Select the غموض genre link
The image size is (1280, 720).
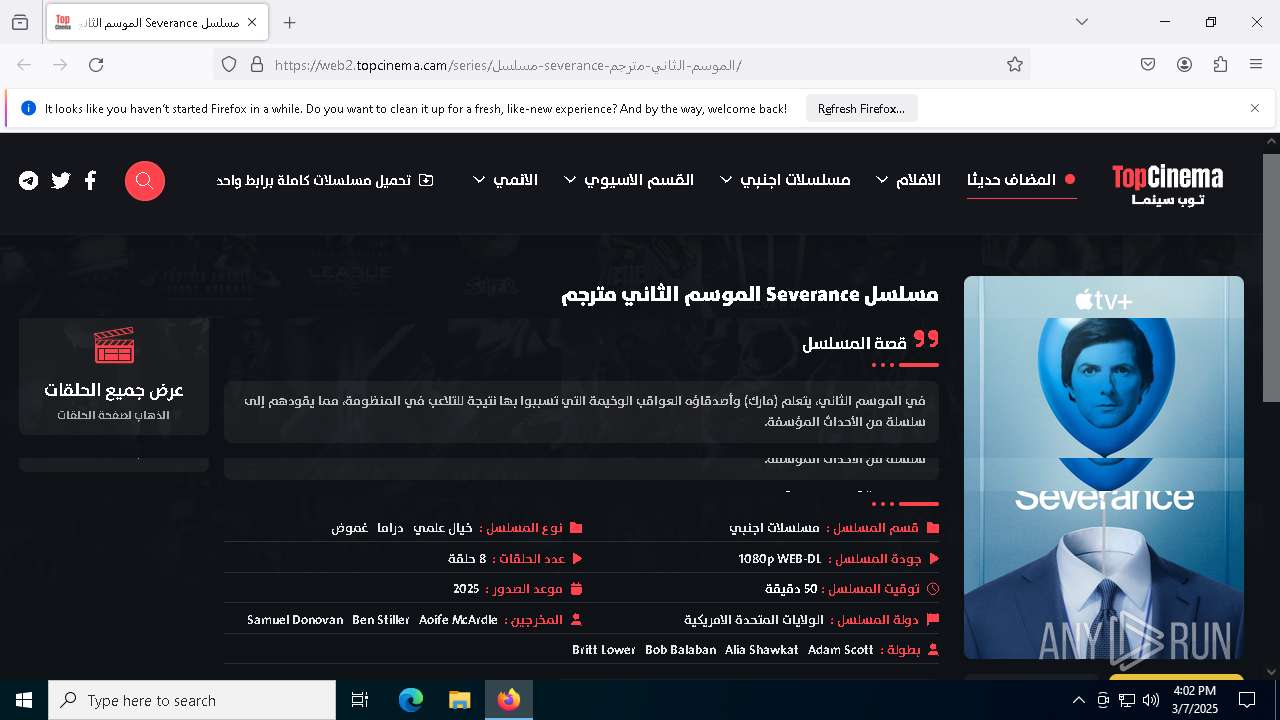349,528
